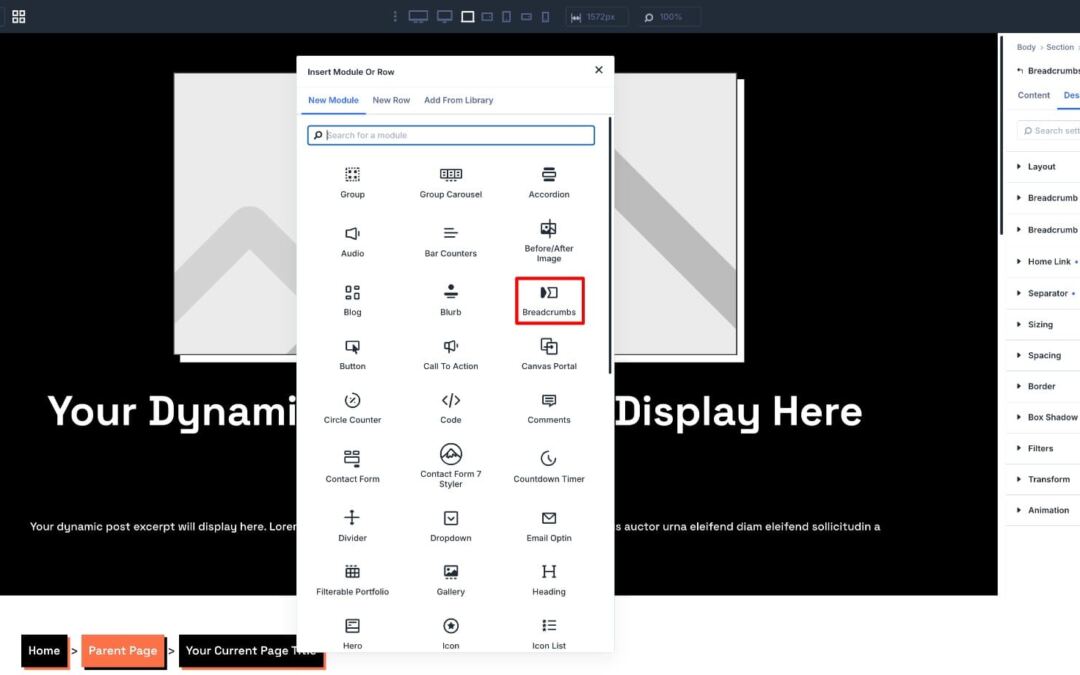Expand the Separator settings group
Image resolution: width=1080 pixels, height=675 pixels.
1048,293
